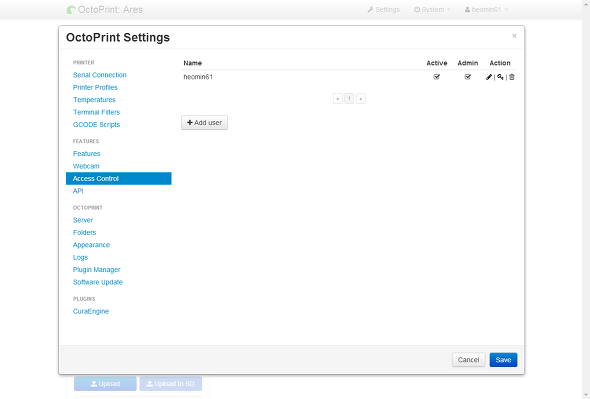
Task: Change password via key icon for heomin61
Action: click(500, 77)
